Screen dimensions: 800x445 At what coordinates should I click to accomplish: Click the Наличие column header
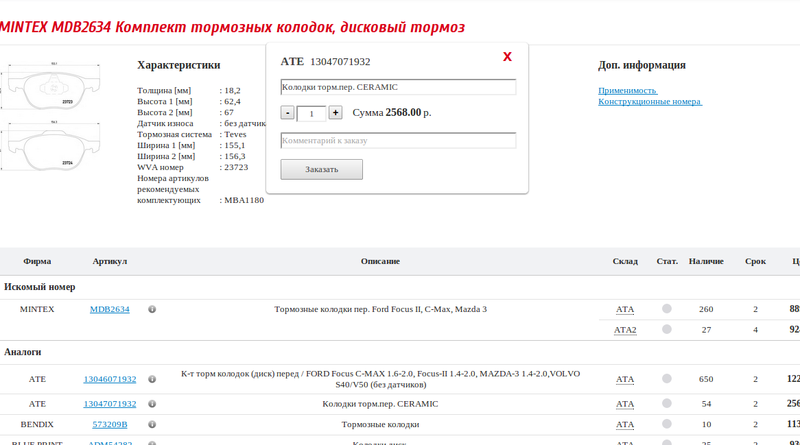click(706, 261)
